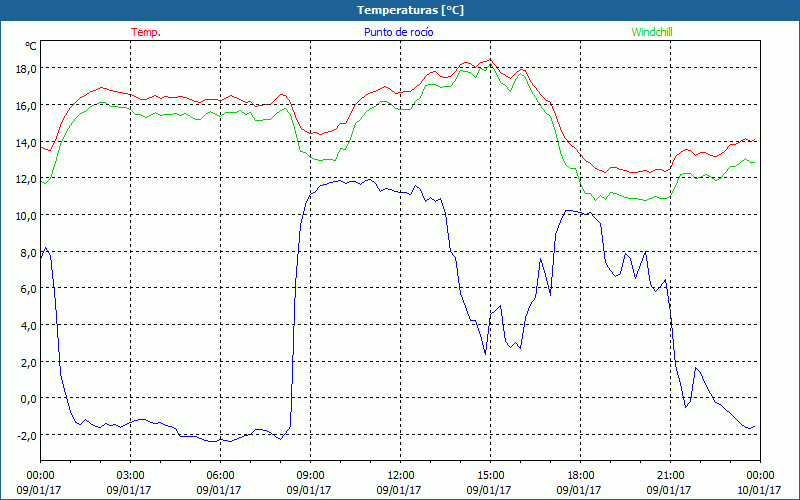The width and height of the screenshot is (800, 500).
Task: Click the 09:00 time axis label
Action: pyautogui.click(x=310, y=476)
